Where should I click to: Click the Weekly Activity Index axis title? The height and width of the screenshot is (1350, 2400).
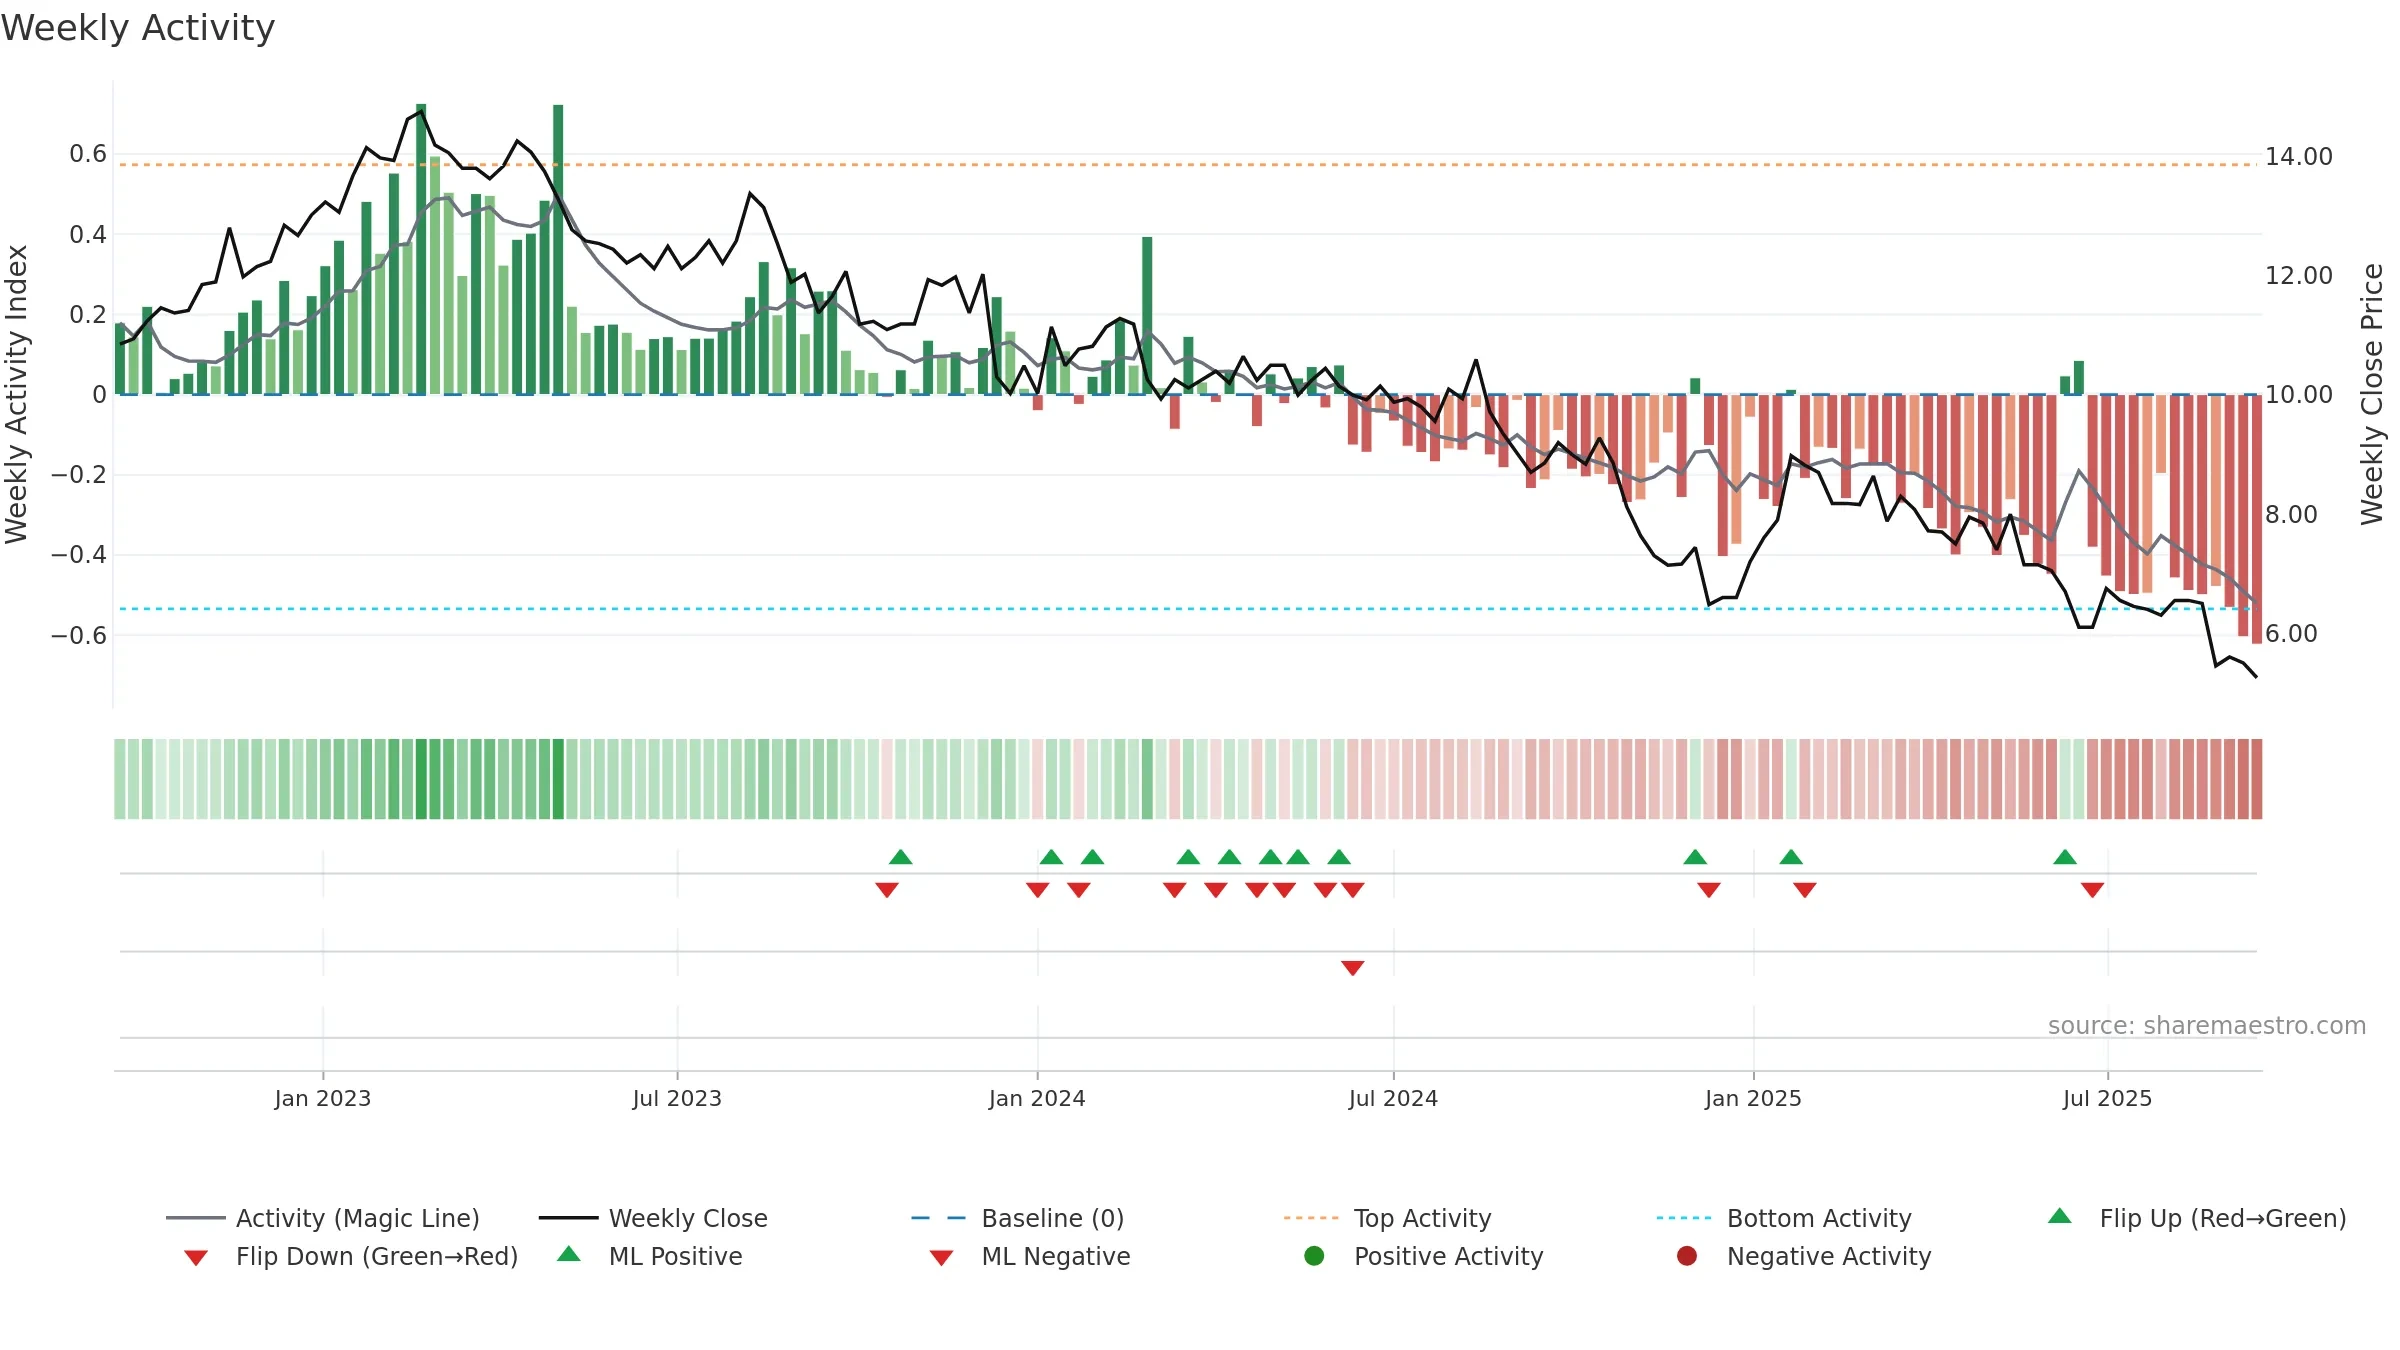click(16, 394)
